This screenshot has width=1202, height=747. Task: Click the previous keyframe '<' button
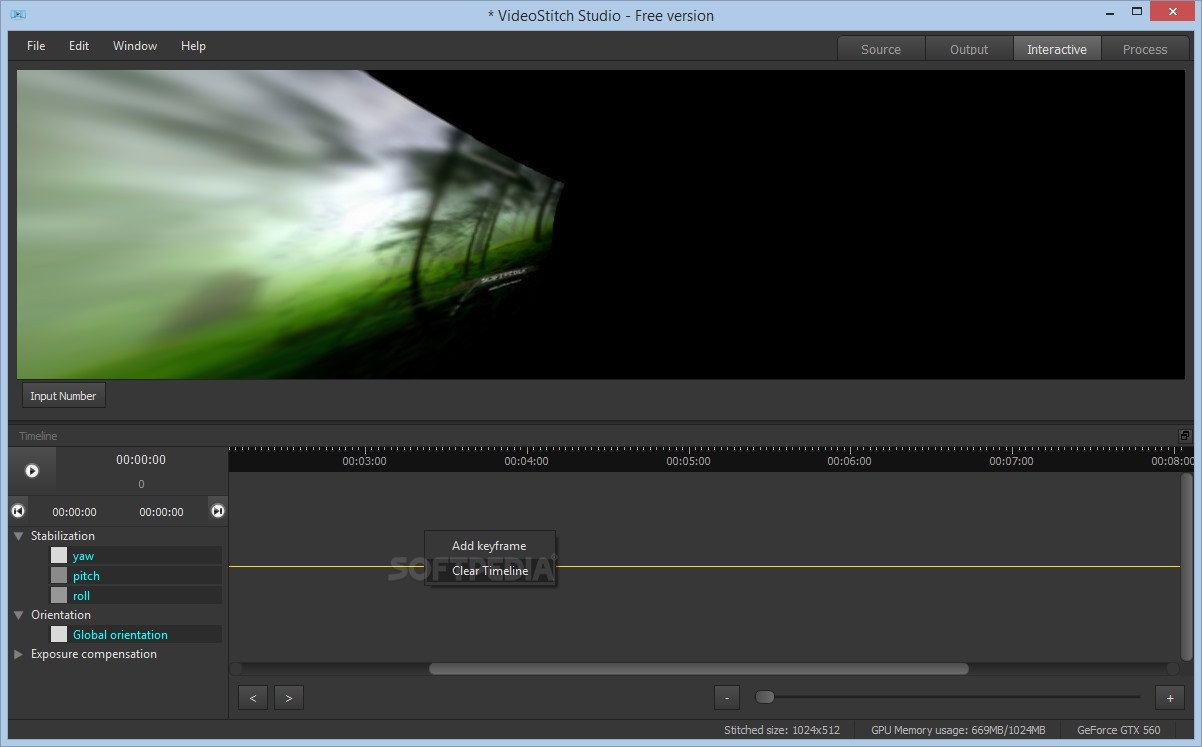point(253,698)
